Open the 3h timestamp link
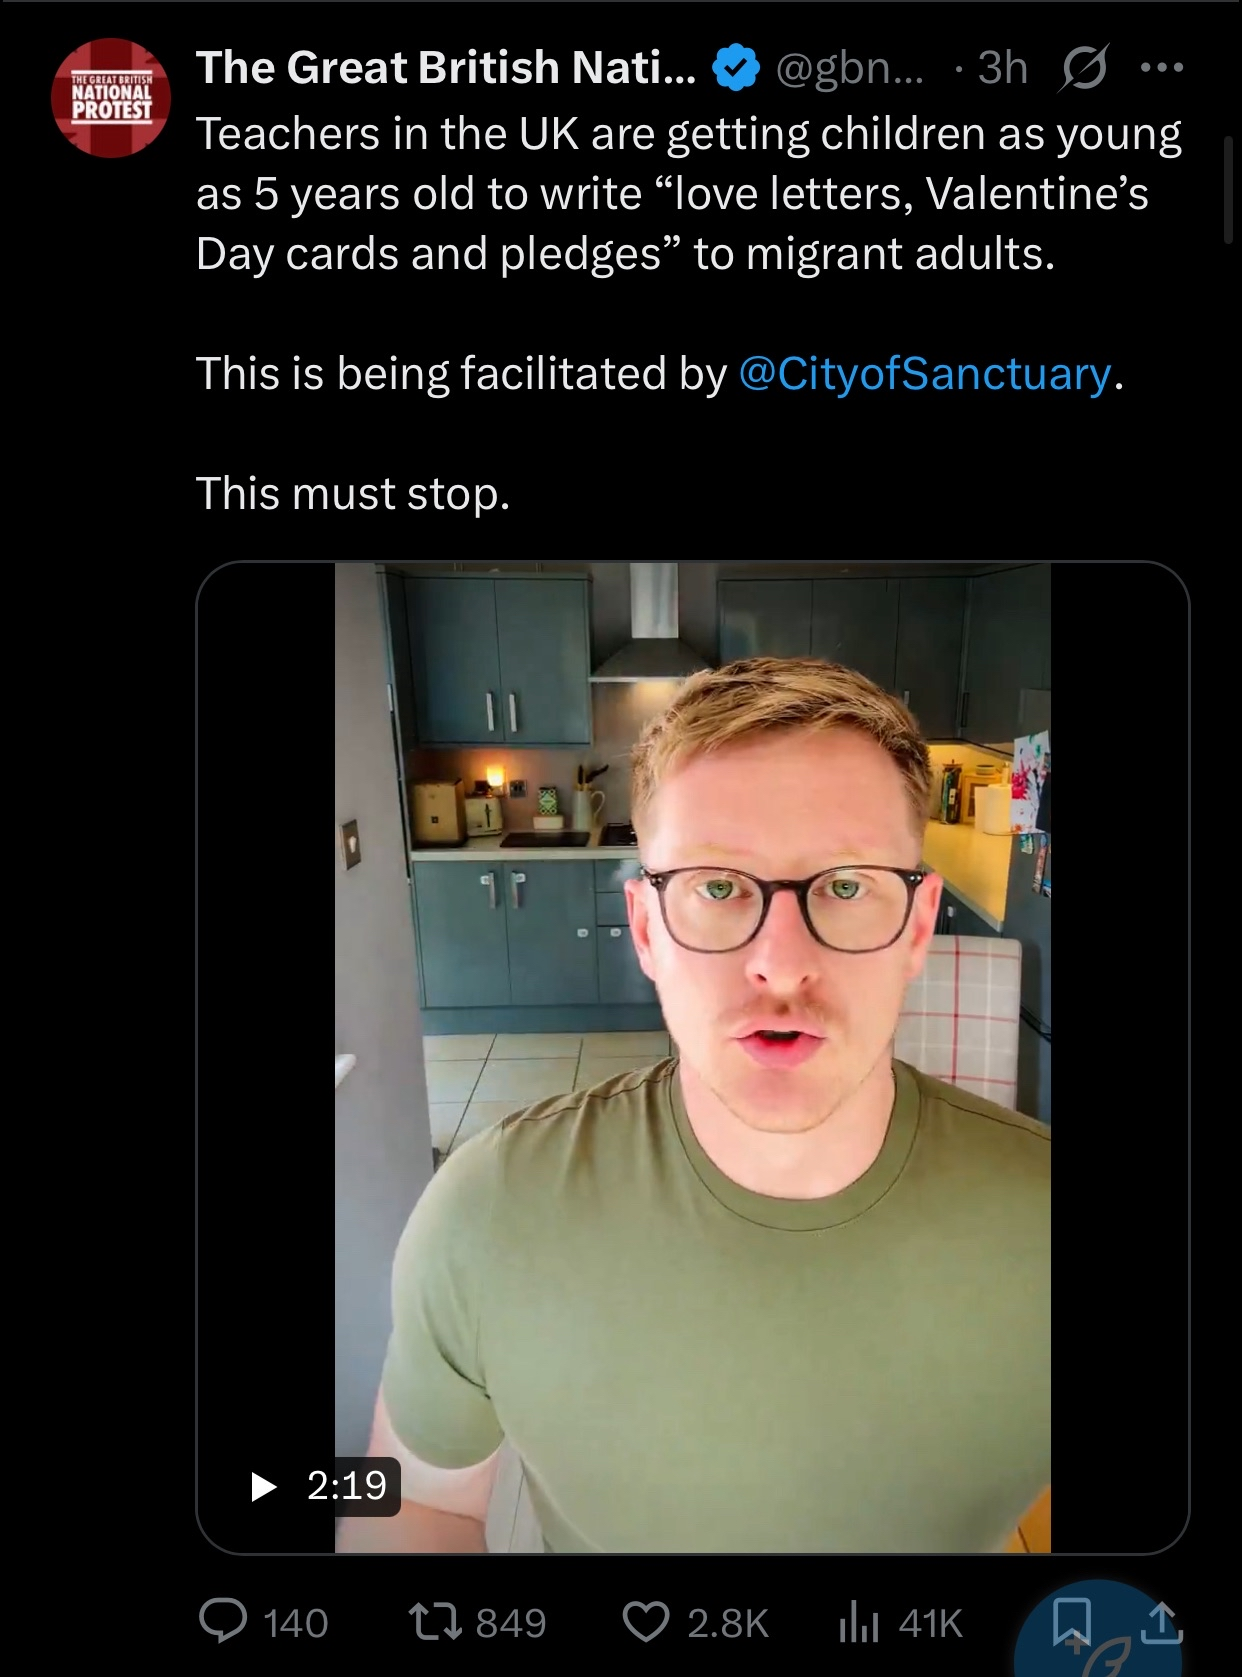Viewport: 1242px width, 1677px height. (x=1003, y=68)
